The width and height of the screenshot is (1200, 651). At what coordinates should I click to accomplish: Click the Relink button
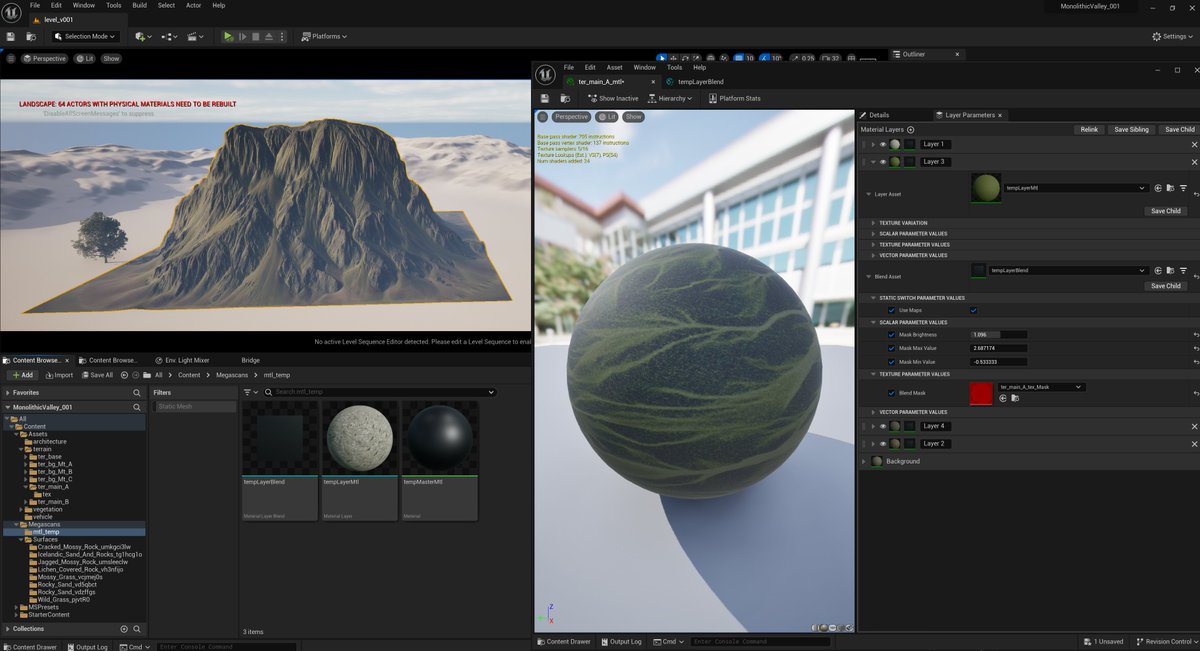(x=1089, y=130)
